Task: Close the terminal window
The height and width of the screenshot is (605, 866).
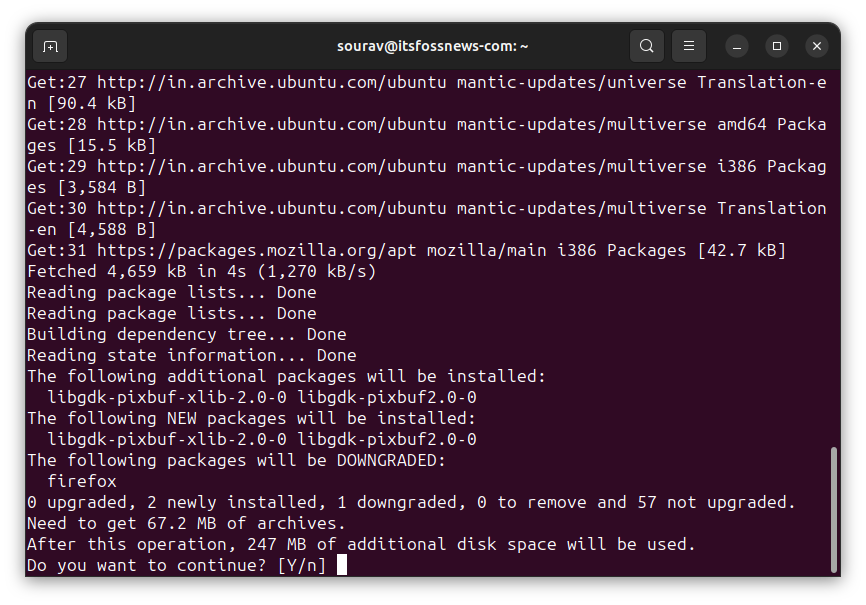Action: pyautogui.click(x=817, y=46)
